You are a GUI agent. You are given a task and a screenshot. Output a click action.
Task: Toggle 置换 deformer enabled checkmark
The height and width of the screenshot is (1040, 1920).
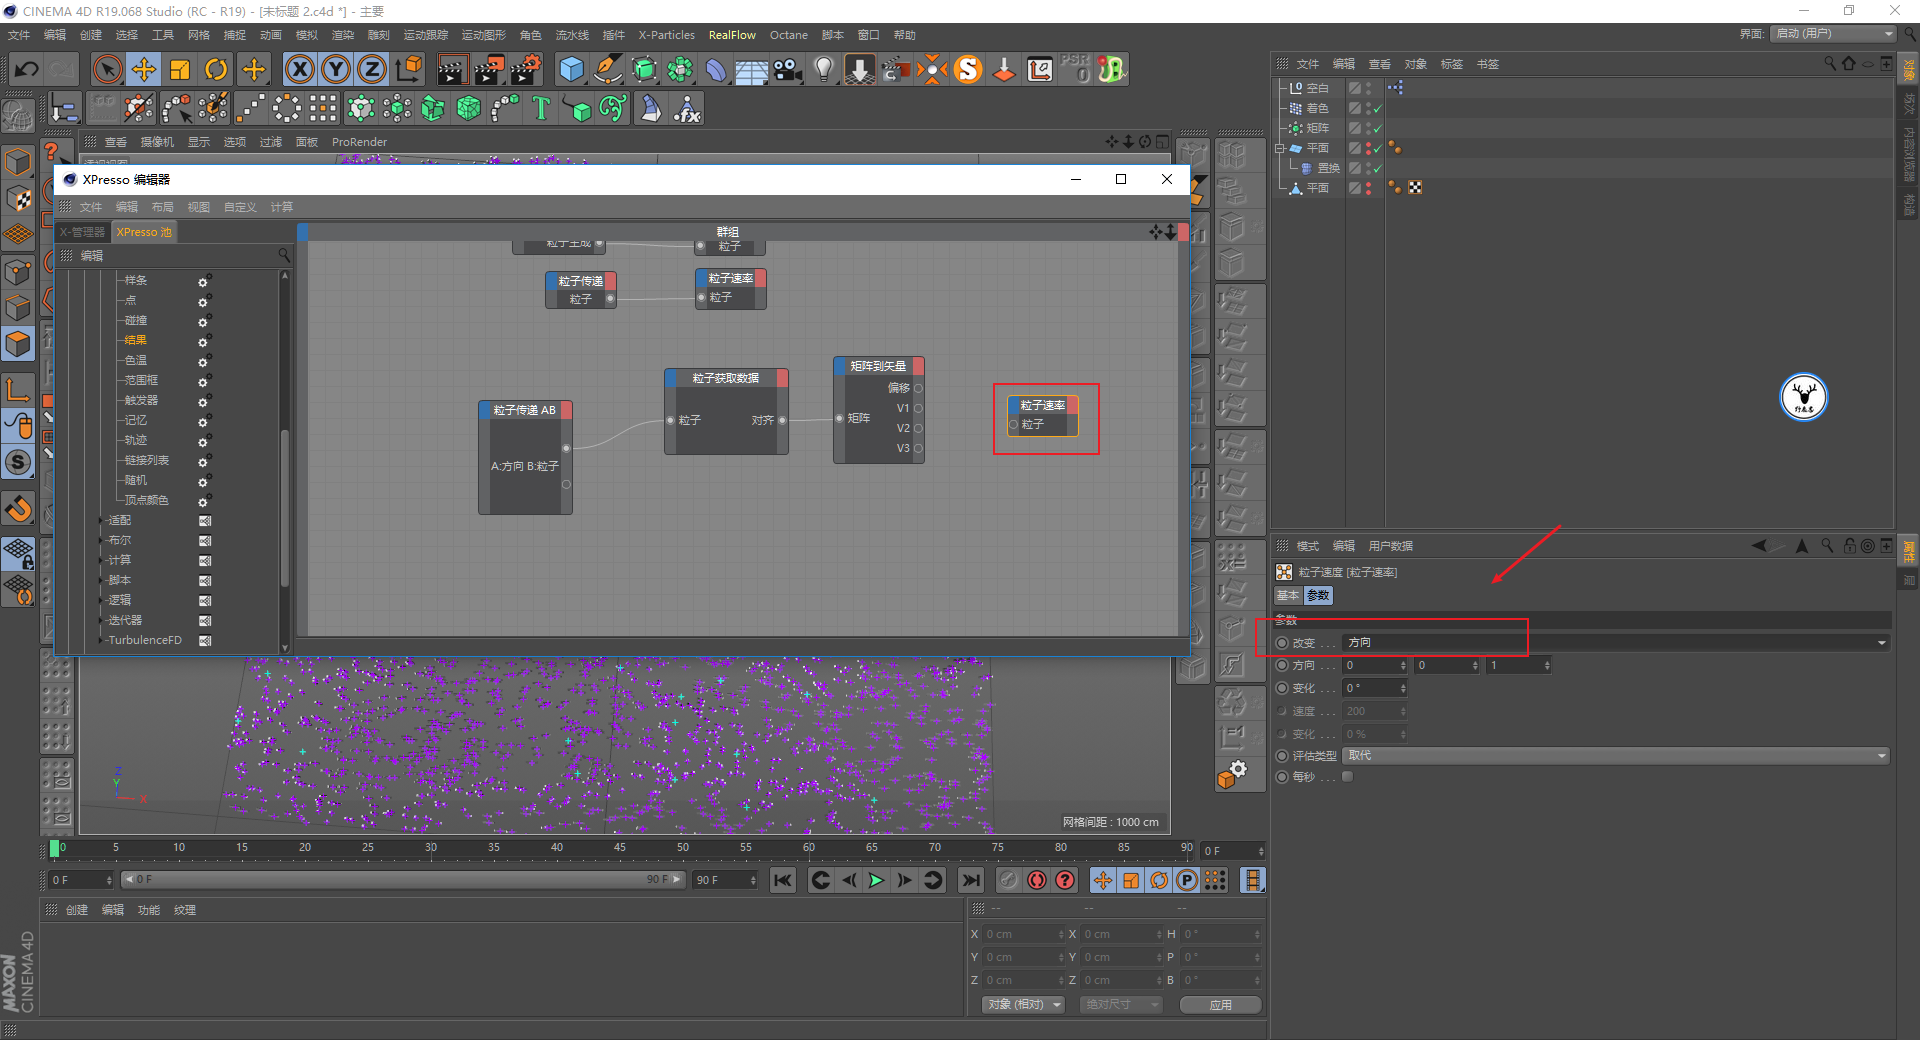1377,168
